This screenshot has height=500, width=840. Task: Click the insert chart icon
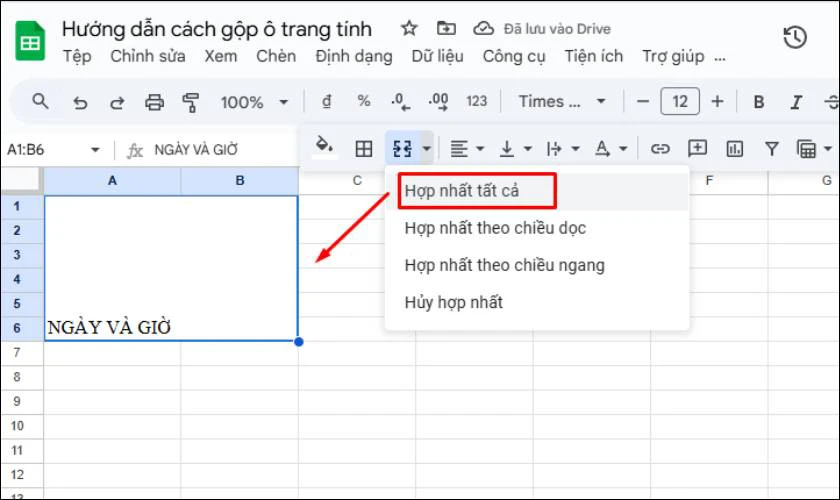735,149
